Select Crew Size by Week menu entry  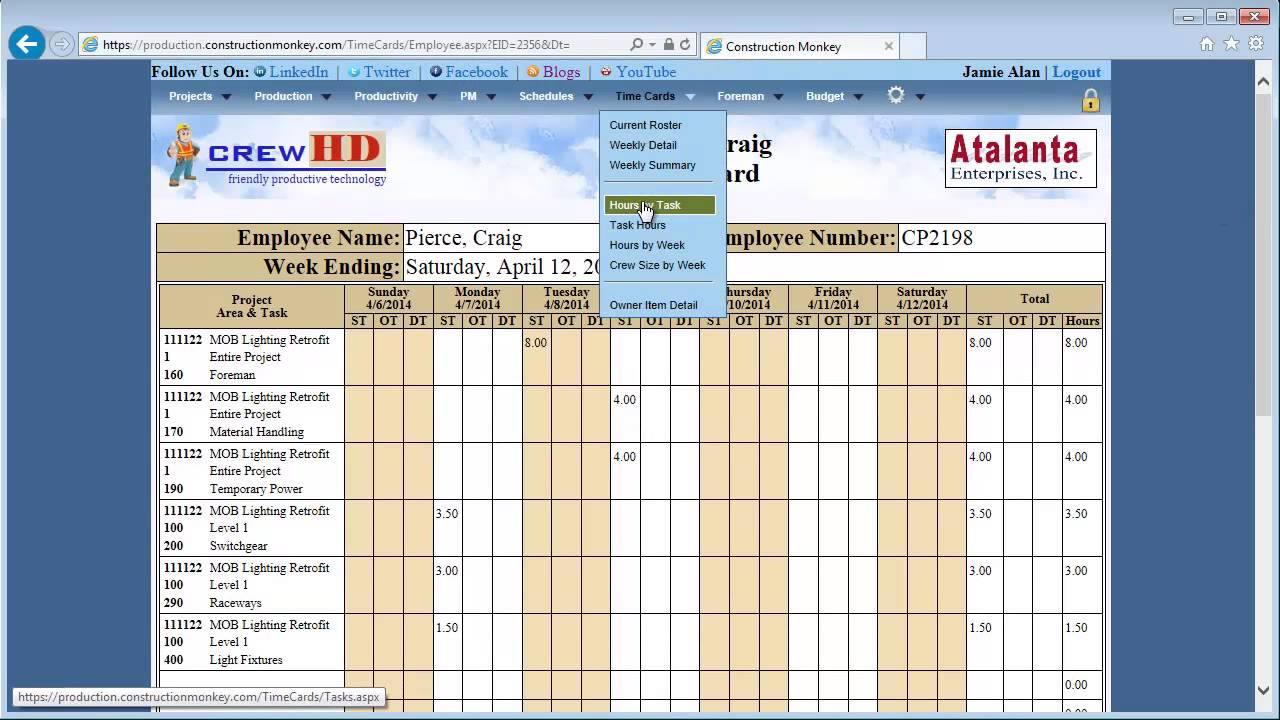(660, 265)
